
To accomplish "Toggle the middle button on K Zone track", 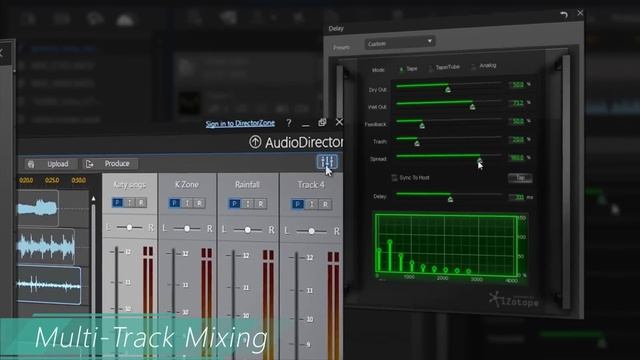I will pos(187,203).
